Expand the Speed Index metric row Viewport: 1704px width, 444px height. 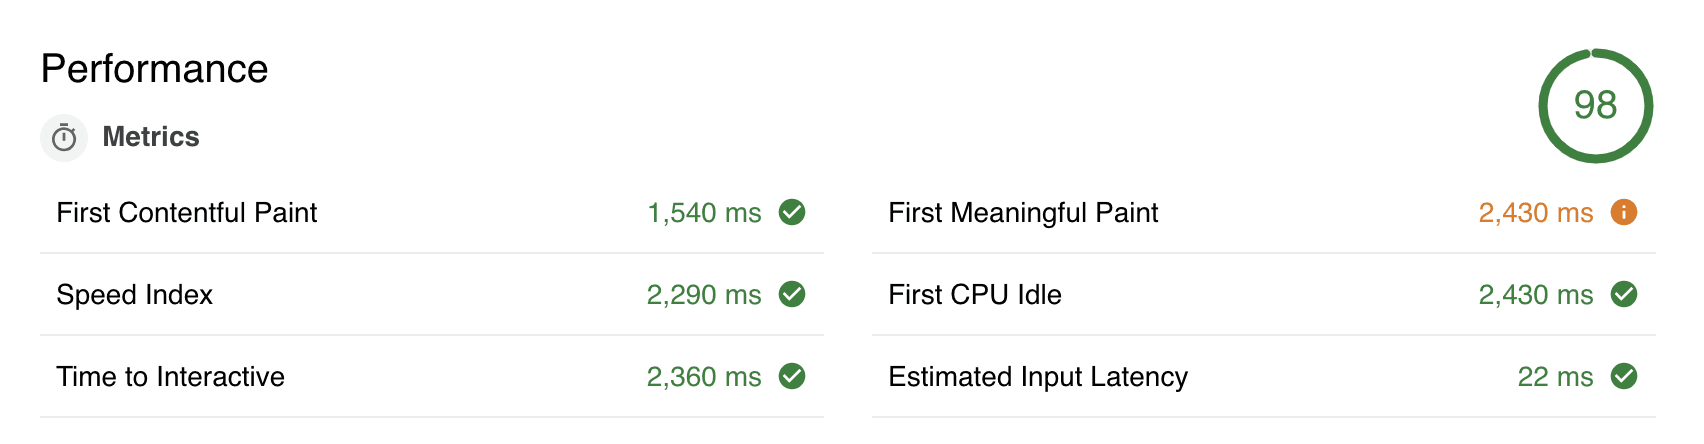click(135, 295)
